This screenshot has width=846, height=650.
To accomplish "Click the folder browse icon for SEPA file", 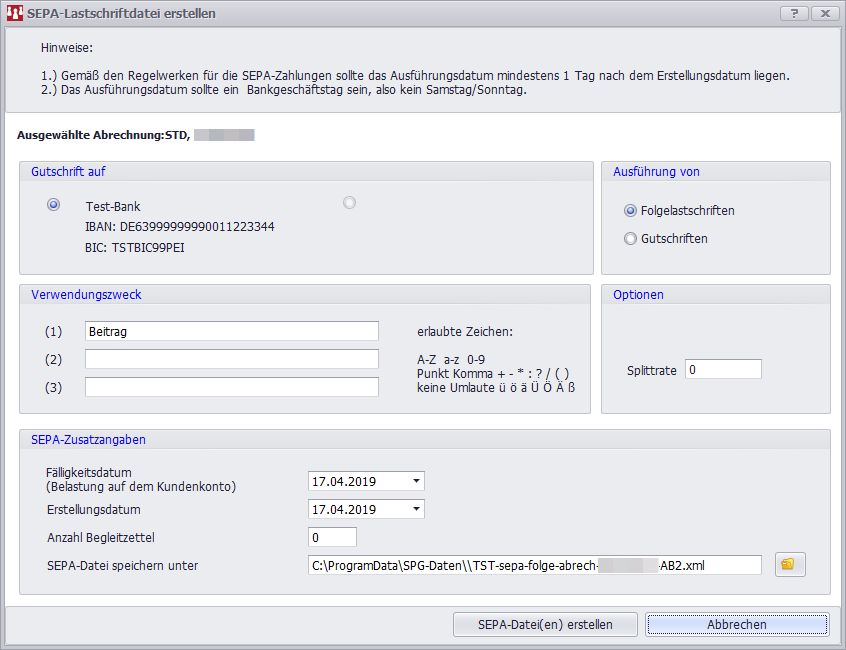I will (789, 565).
